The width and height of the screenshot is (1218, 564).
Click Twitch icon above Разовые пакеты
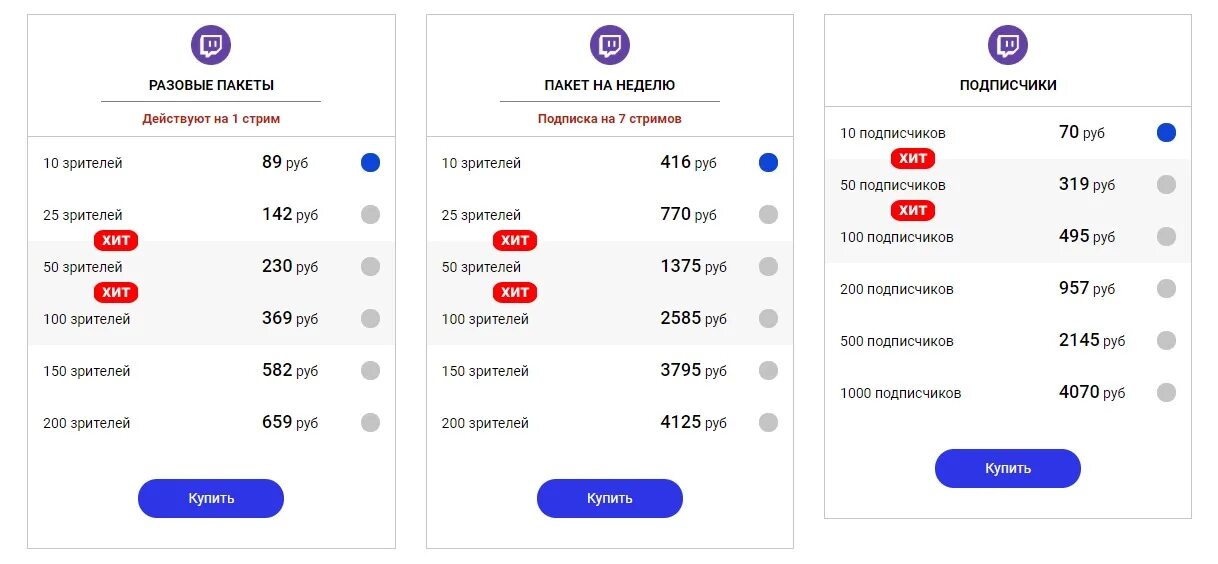(x=211, y=45)
